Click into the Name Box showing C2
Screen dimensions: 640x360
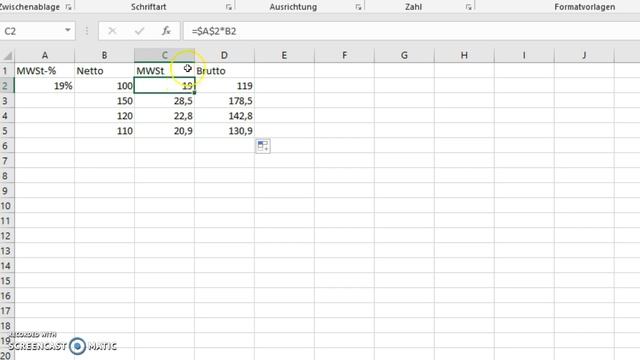coord(31,31)
